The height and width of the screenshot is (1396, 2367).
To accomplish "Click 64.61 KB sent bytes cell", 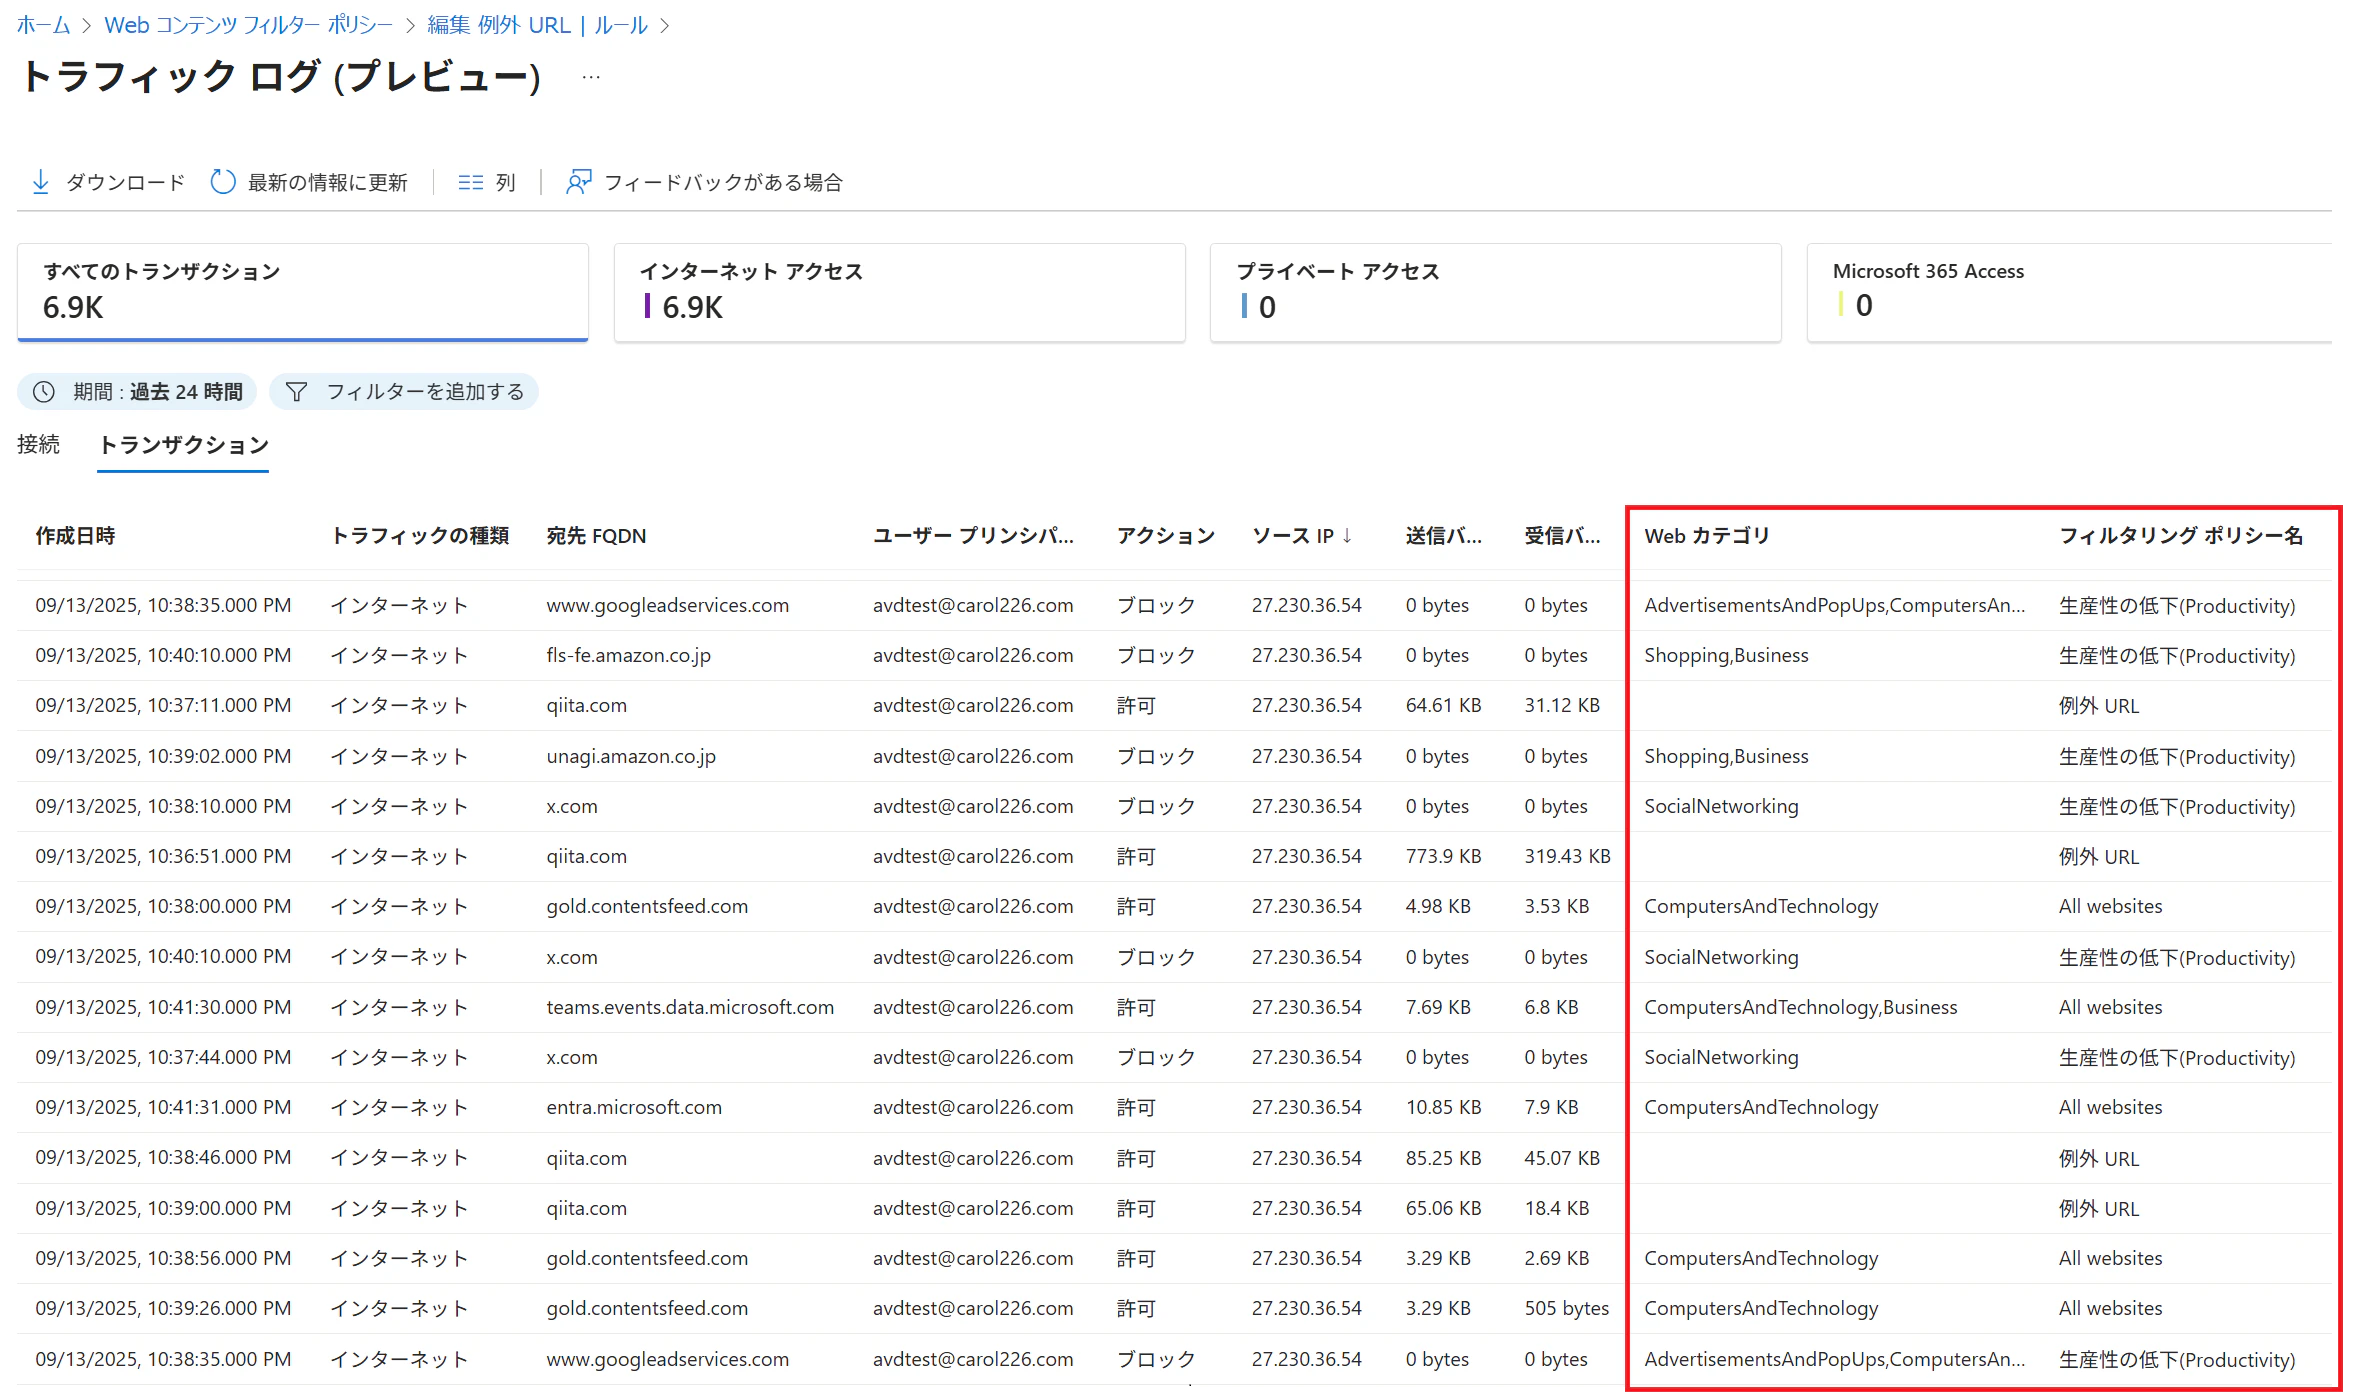I will pos(1444,706).
